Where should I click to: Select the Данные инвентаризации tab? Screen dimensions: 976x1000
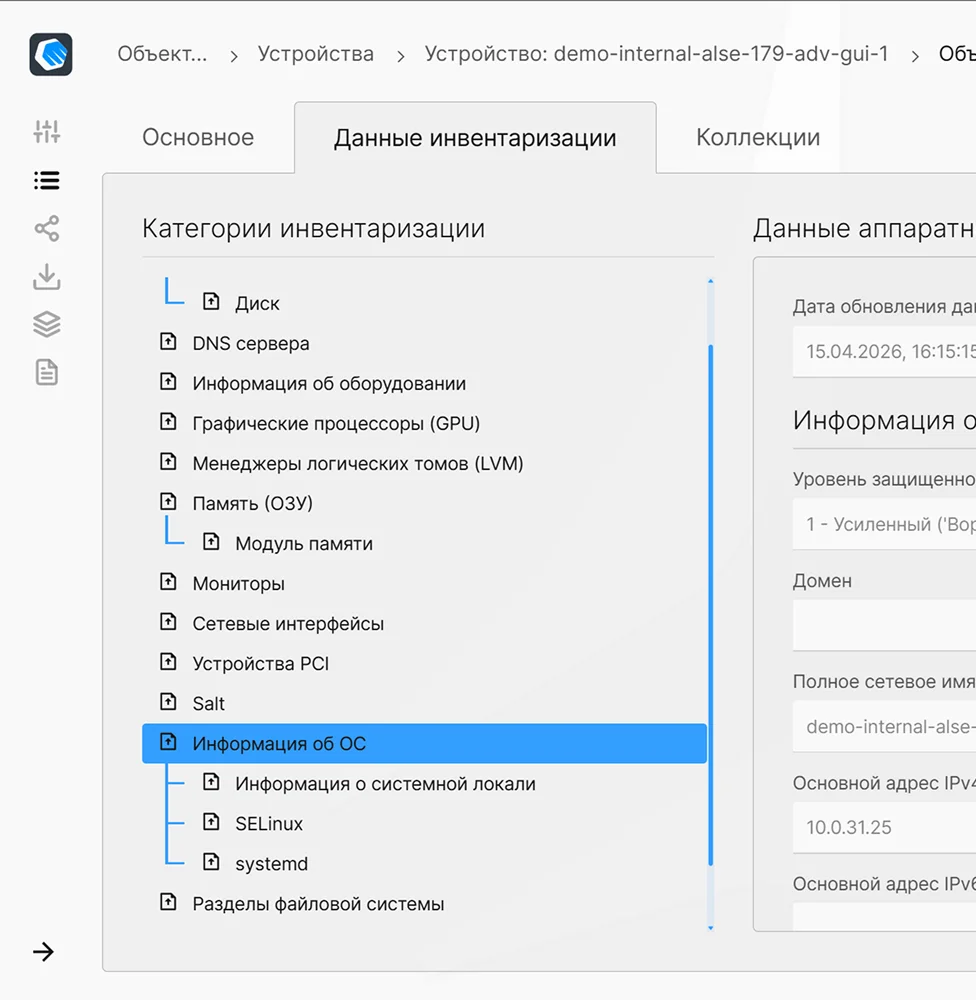[475, 138]
